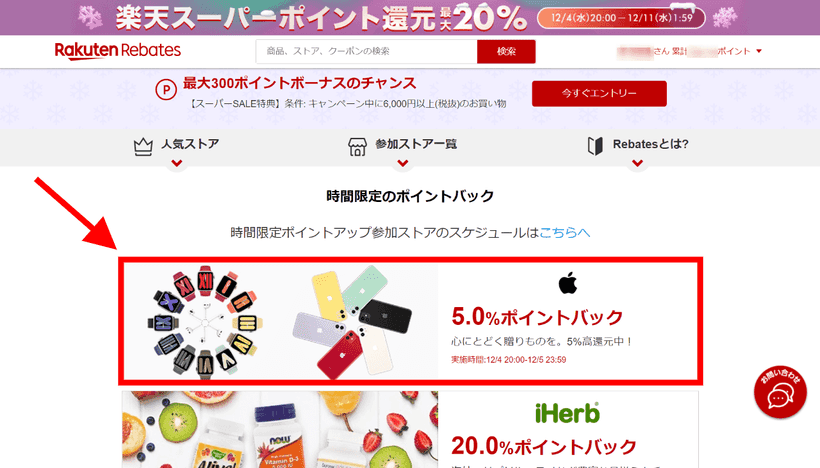The image size is (820, 468).
Task: Click the Rakuten Rebates logo
Action: click(118, 51)
